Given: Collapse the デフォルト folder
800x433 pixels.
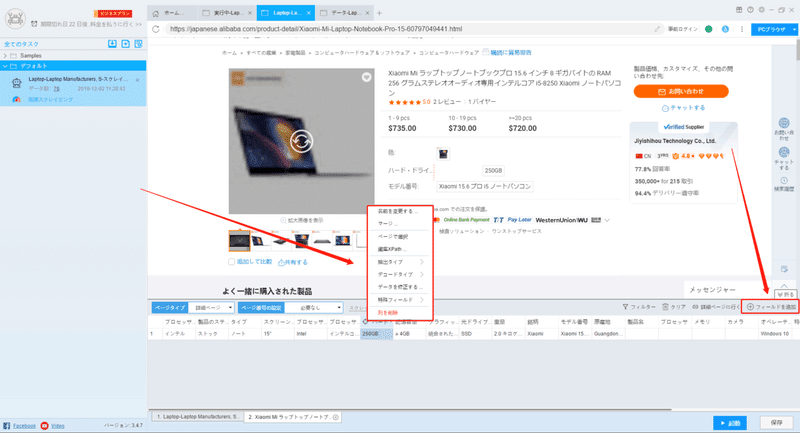Looking at the screenshot, I should 5,66.
